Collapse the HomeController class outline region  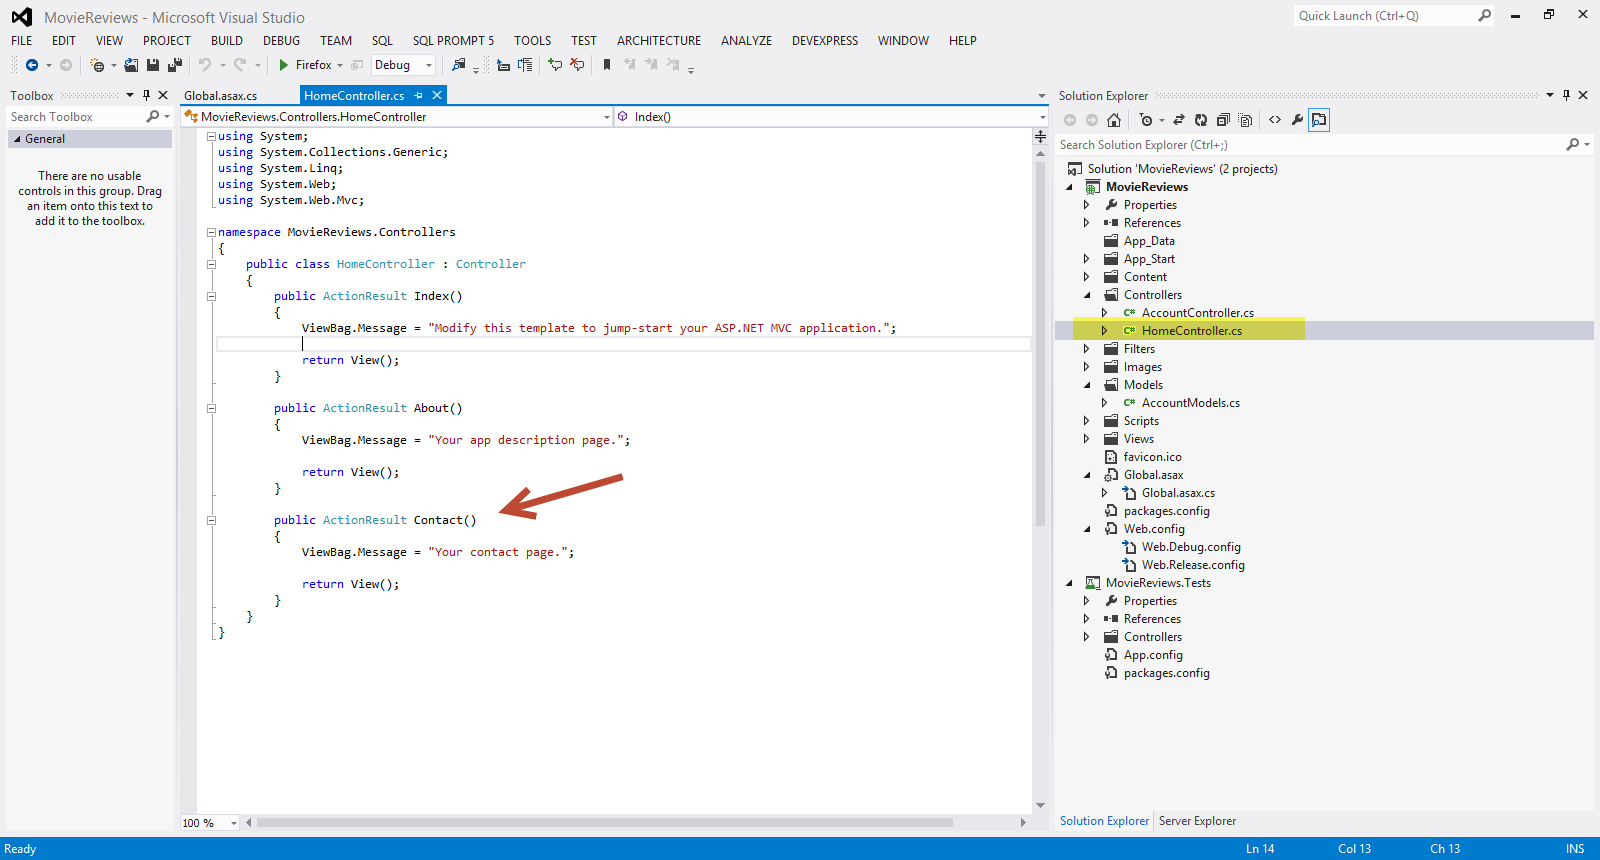pos(211,265)
